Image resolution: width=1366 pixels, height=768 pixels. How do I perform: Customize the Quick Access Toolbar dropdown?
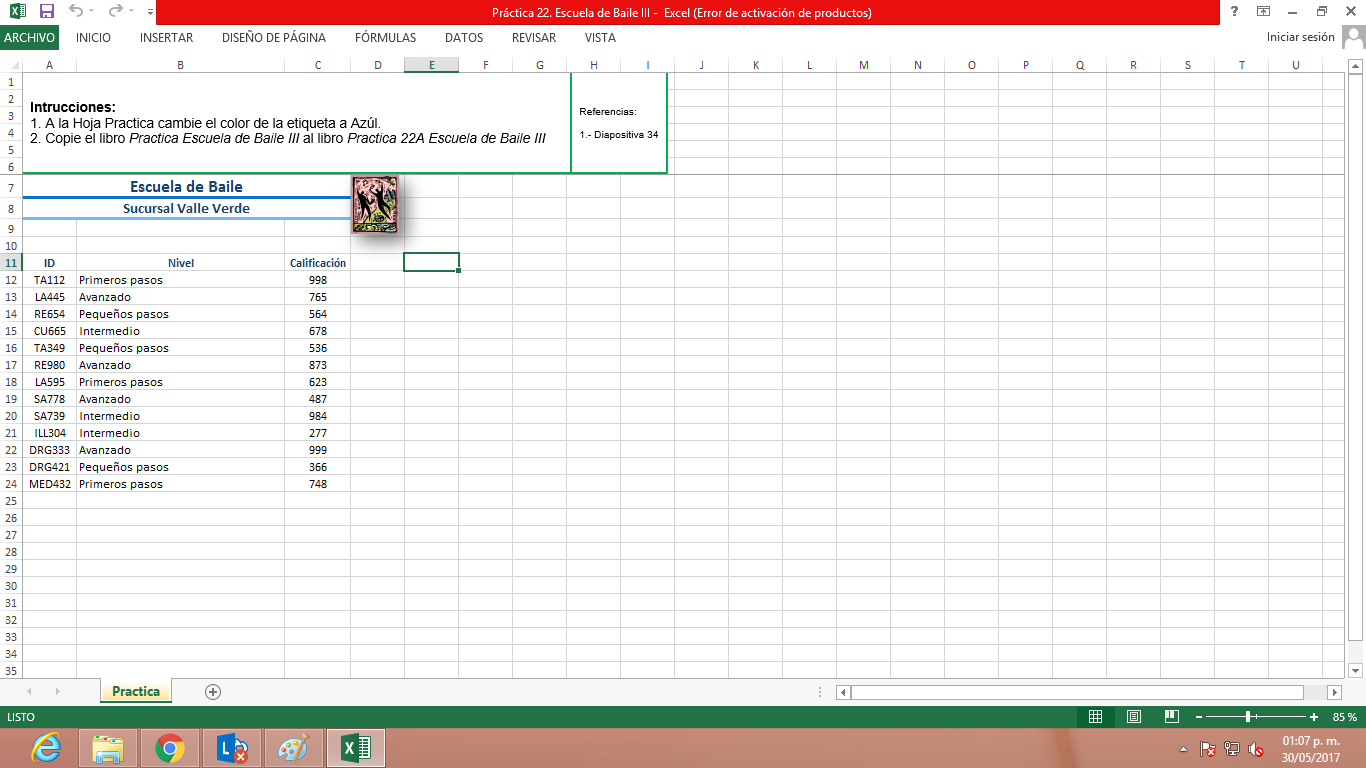click(150, 12)
